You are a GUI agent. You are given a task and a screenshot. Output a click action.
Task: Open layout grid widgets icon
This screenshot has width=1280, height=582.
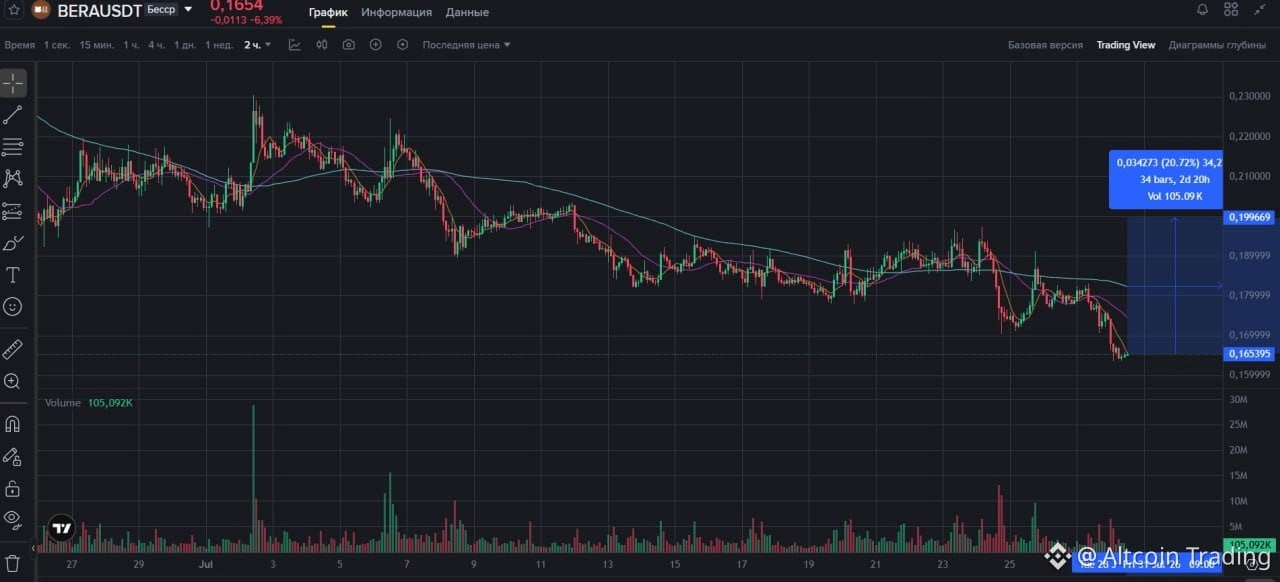click(1231, 10)
